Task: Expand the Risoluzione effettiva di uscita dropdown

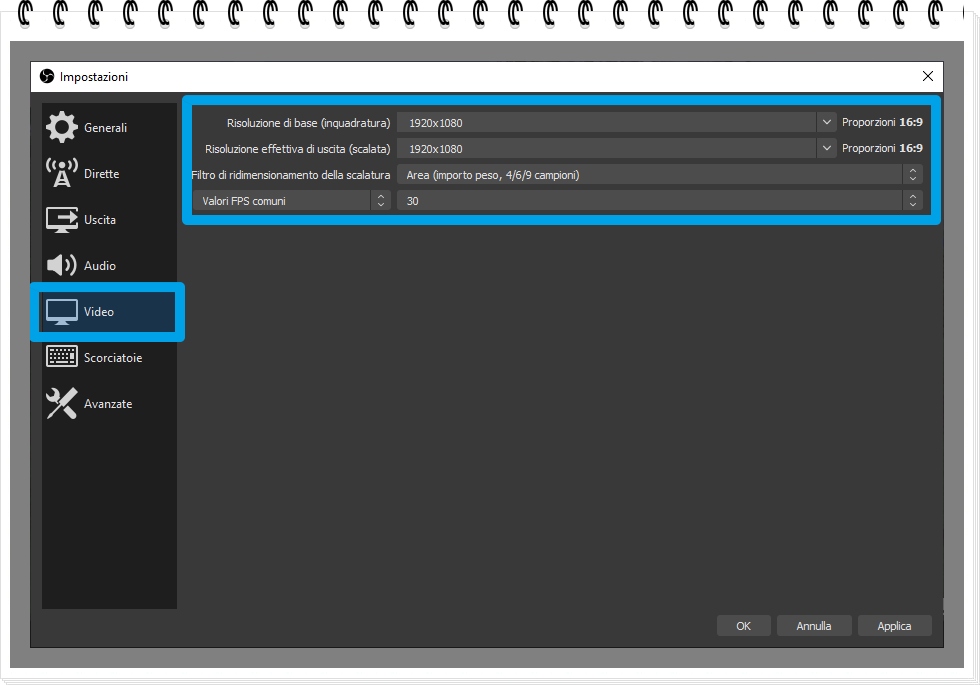Action: (x=827, y=148)
